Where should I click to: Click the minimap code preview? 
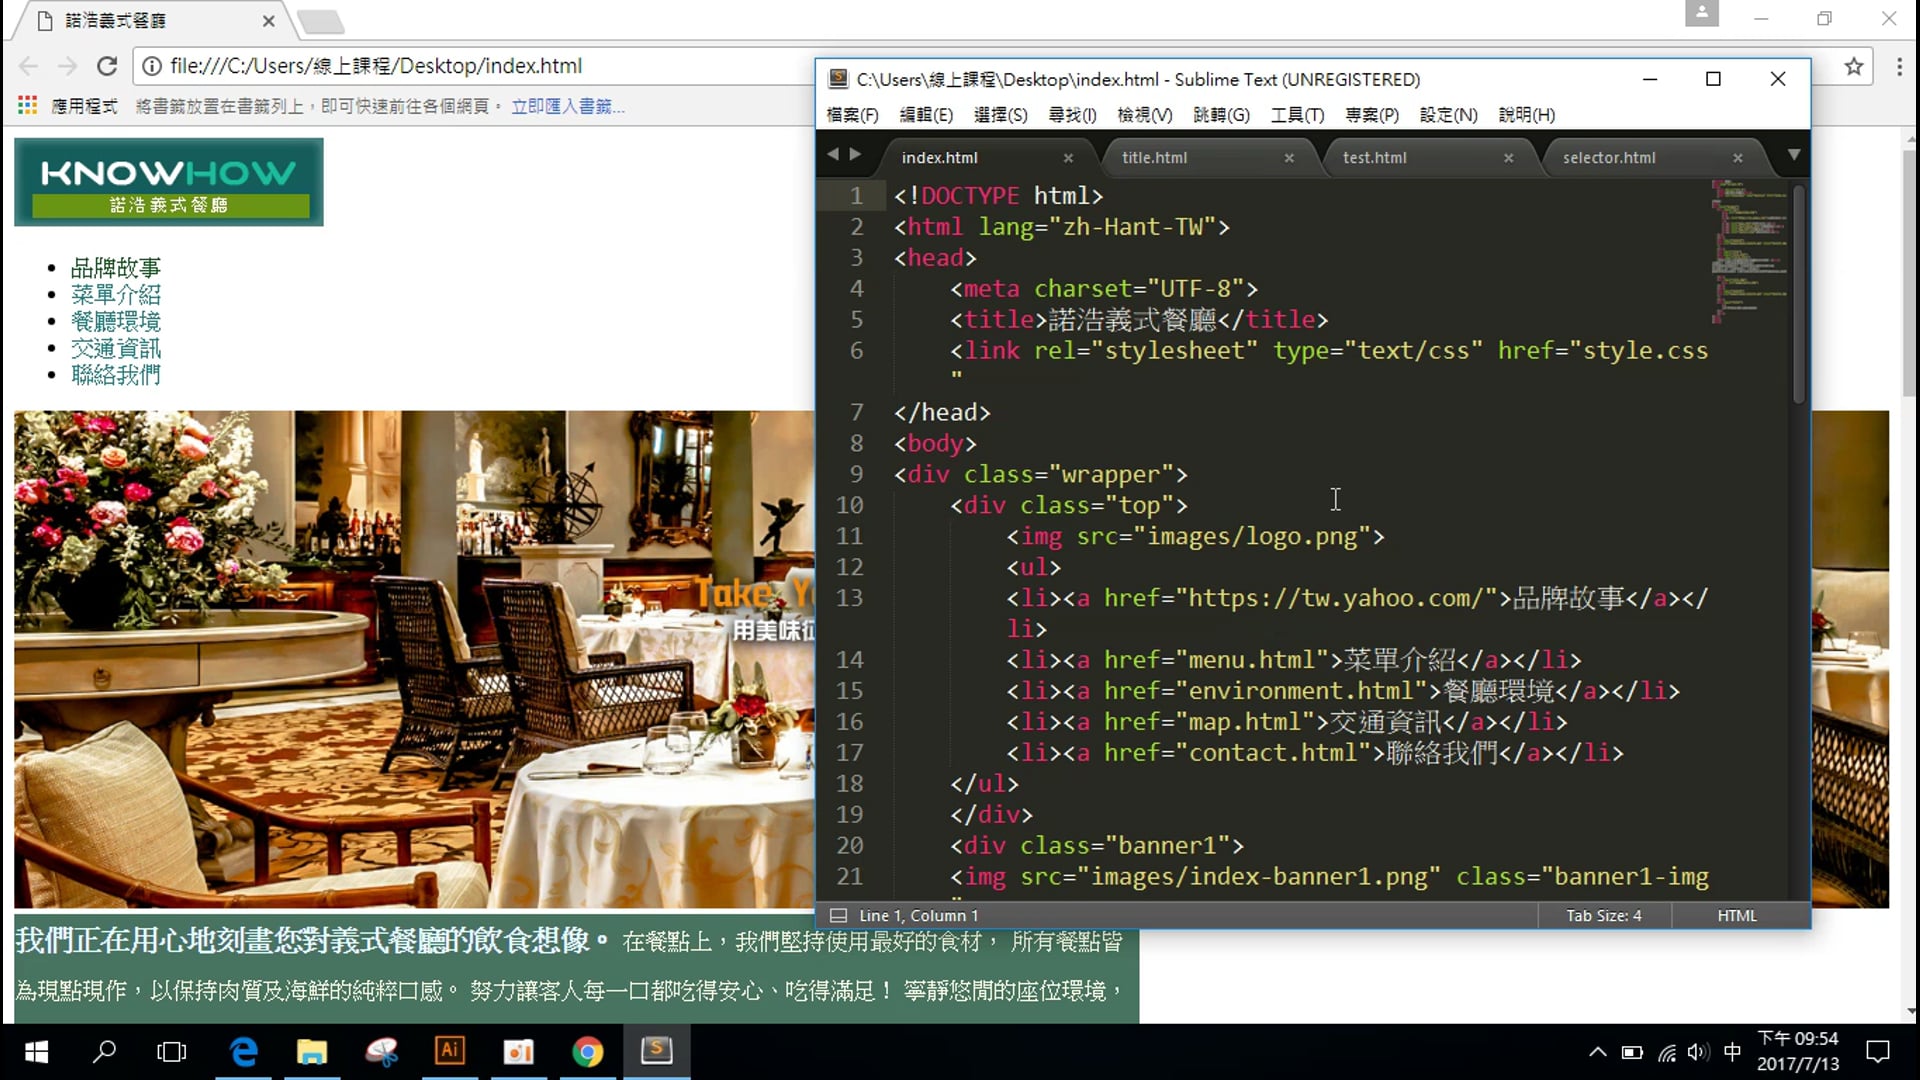pyautogui.click(x=1748, y=250)
